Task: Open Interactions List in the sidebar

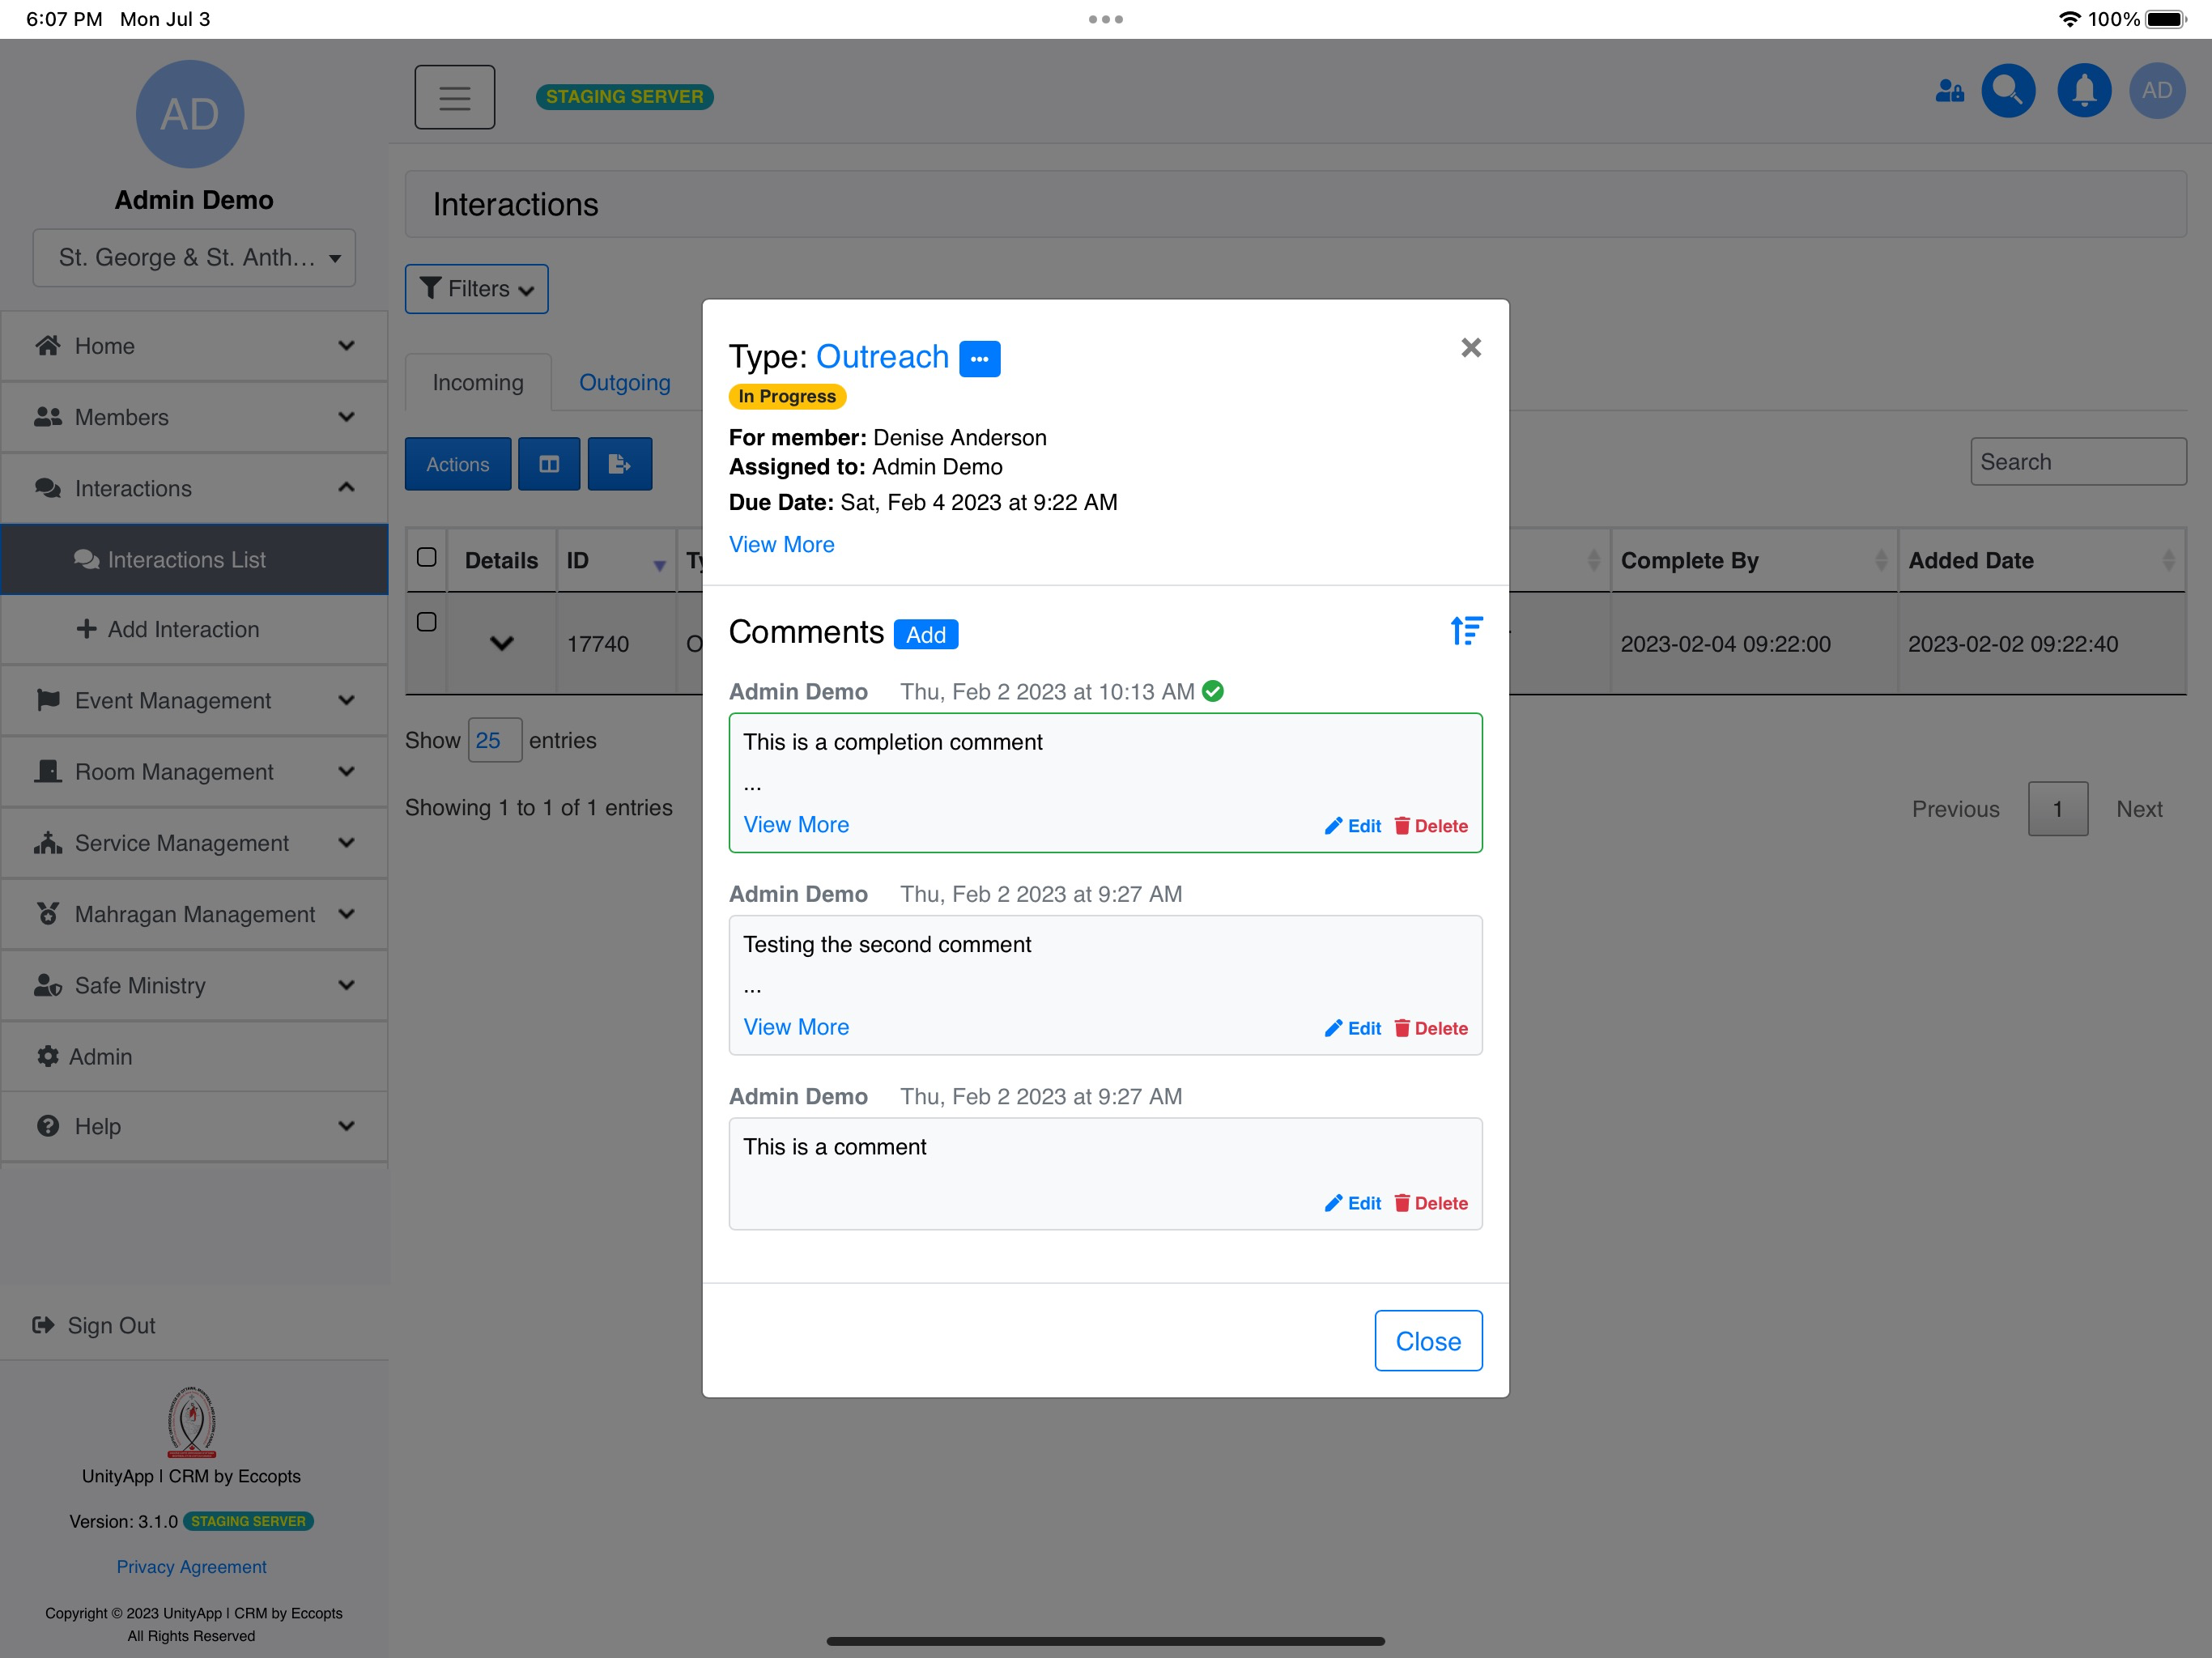Action: click(x=195, y=559)
